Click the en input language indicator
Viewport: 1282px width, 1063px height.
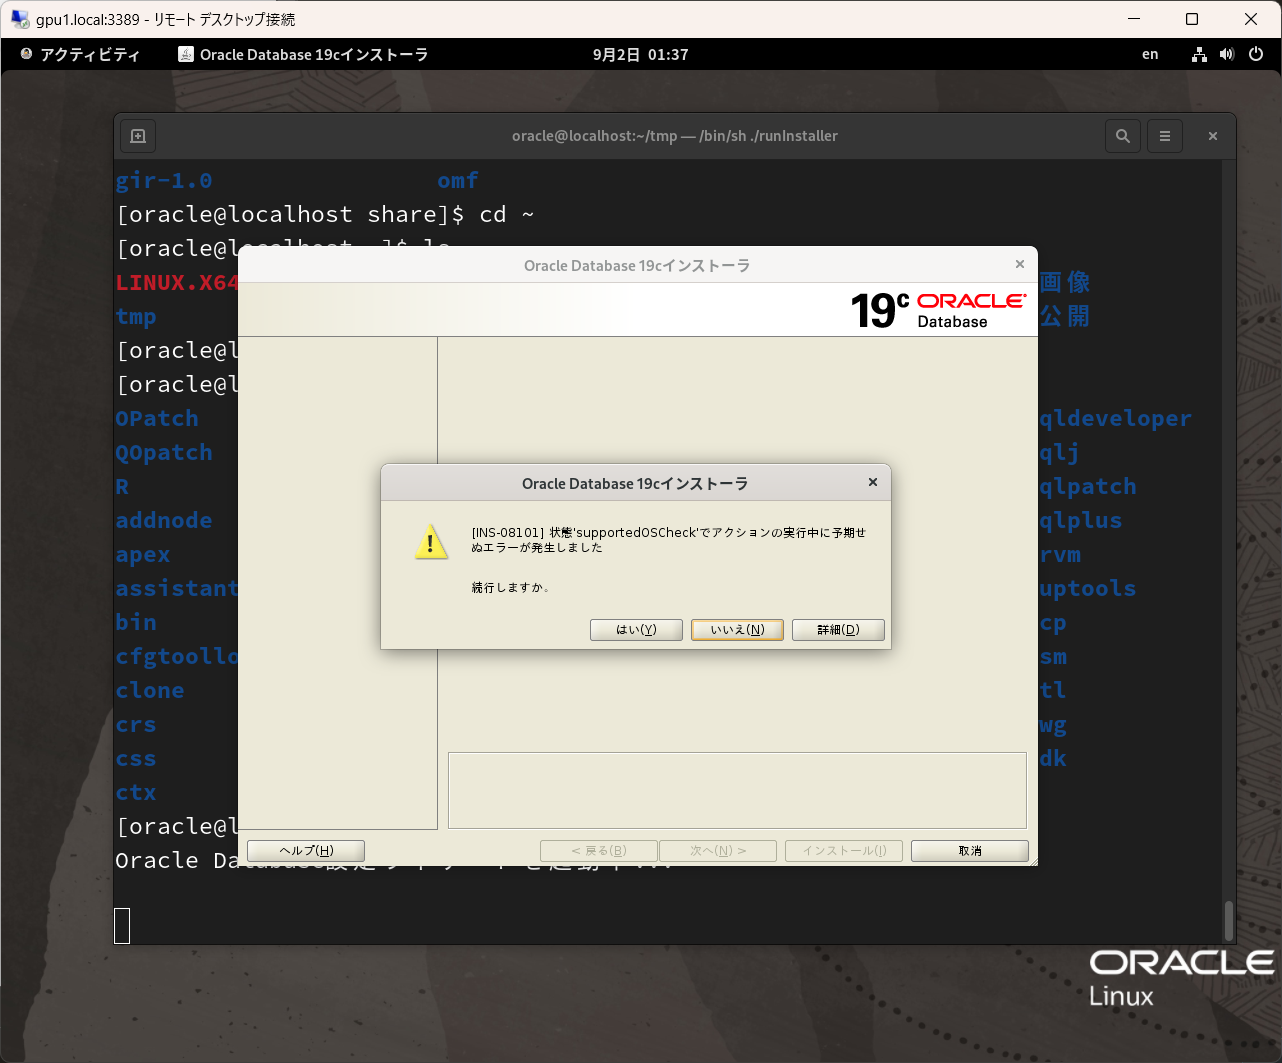1150,54
